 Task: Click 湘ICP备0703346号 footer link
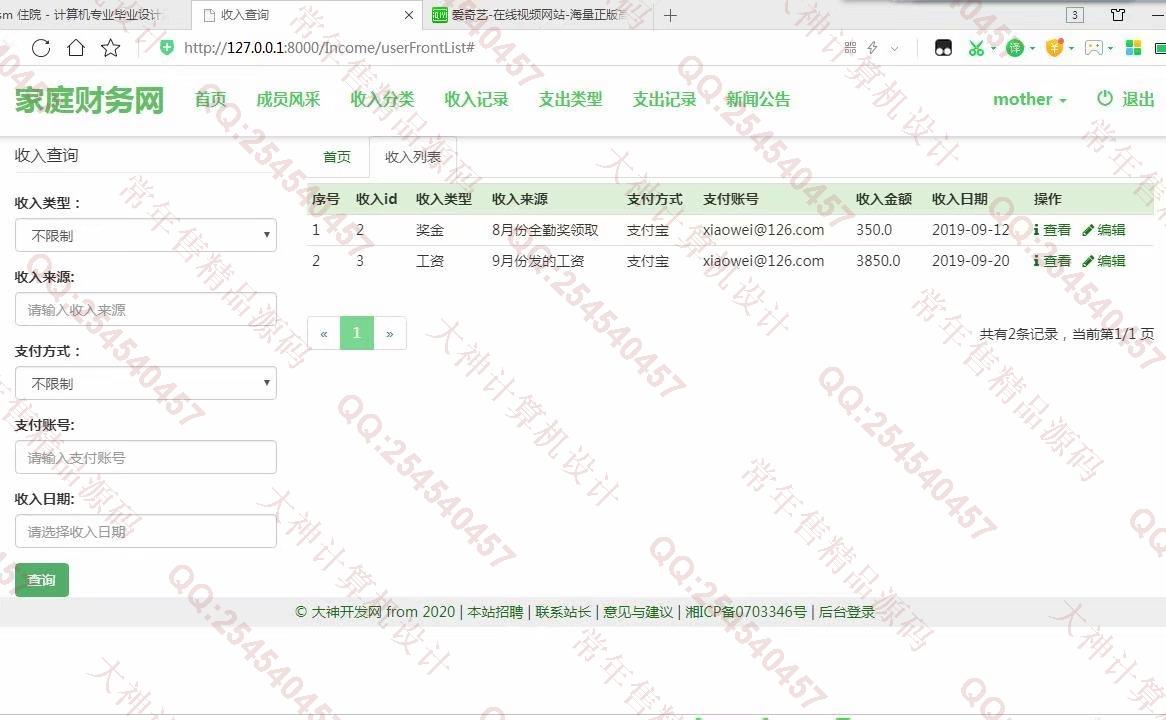point(746,612)
